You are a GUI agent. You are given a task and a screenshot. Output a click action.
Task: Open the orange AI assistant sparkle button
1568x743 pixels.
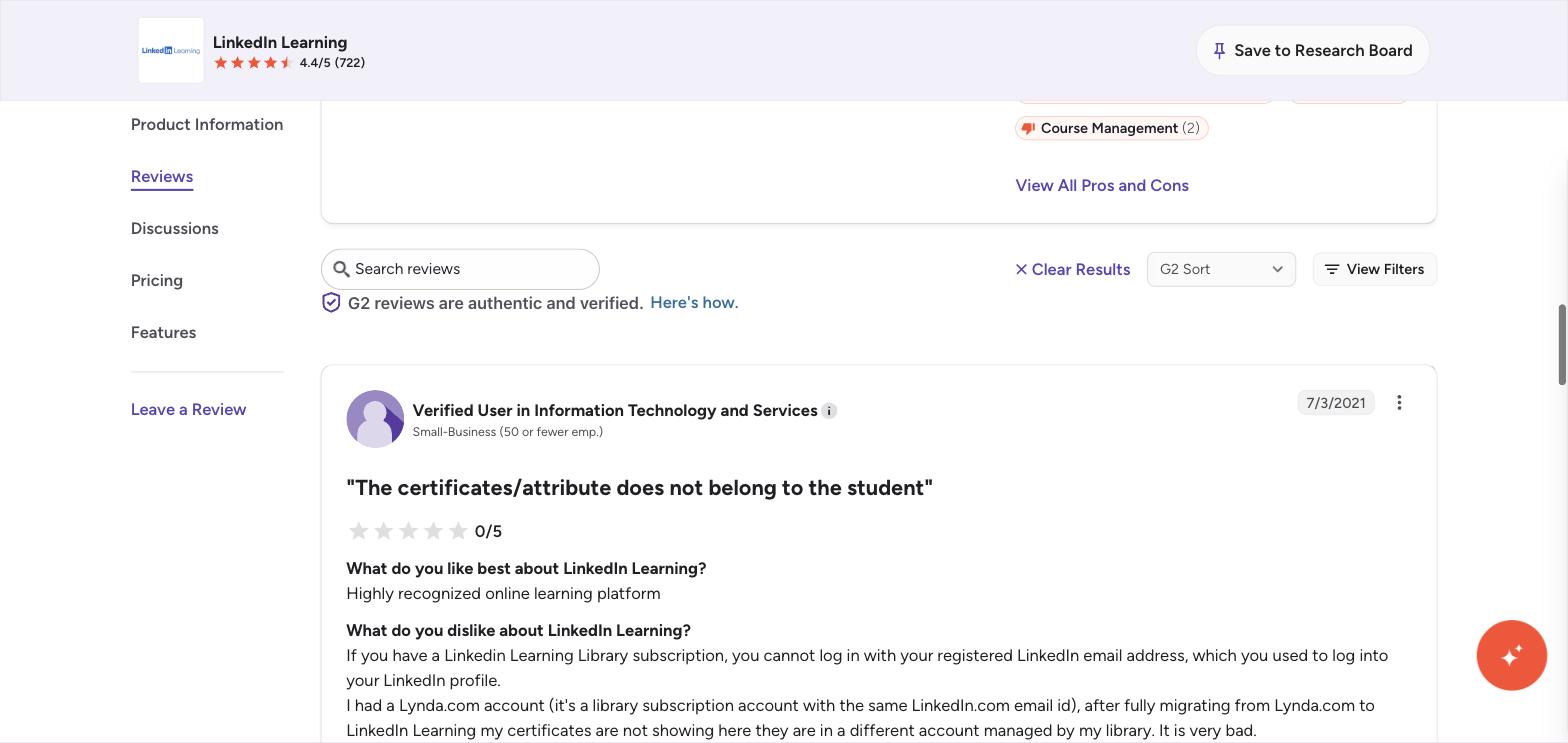(x=1512, y=655)
